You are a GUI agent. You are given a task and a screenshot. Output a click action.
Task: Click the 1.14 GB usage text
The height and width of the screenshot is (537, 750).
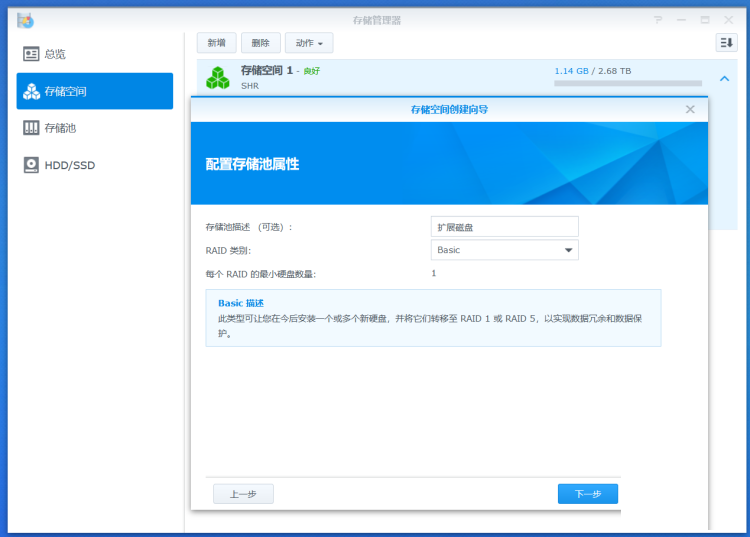[571, 71]
